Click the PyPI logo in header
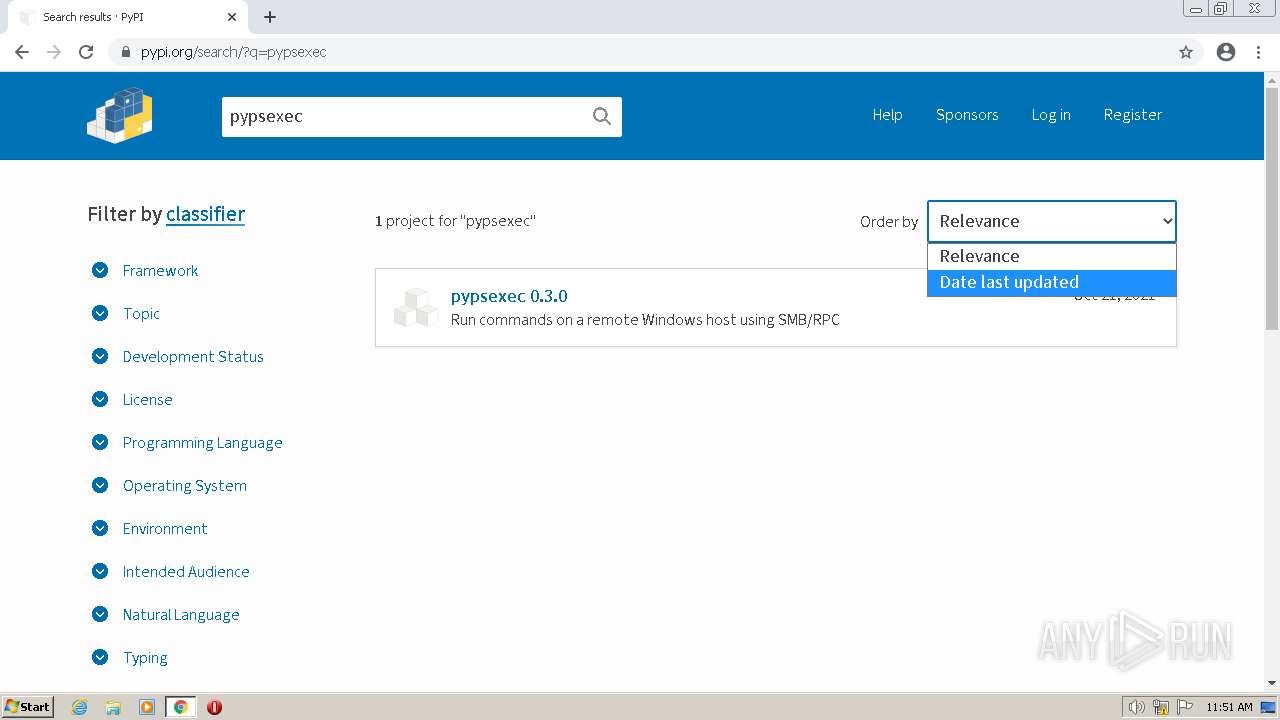1280x720 pixels. point(120,115)
